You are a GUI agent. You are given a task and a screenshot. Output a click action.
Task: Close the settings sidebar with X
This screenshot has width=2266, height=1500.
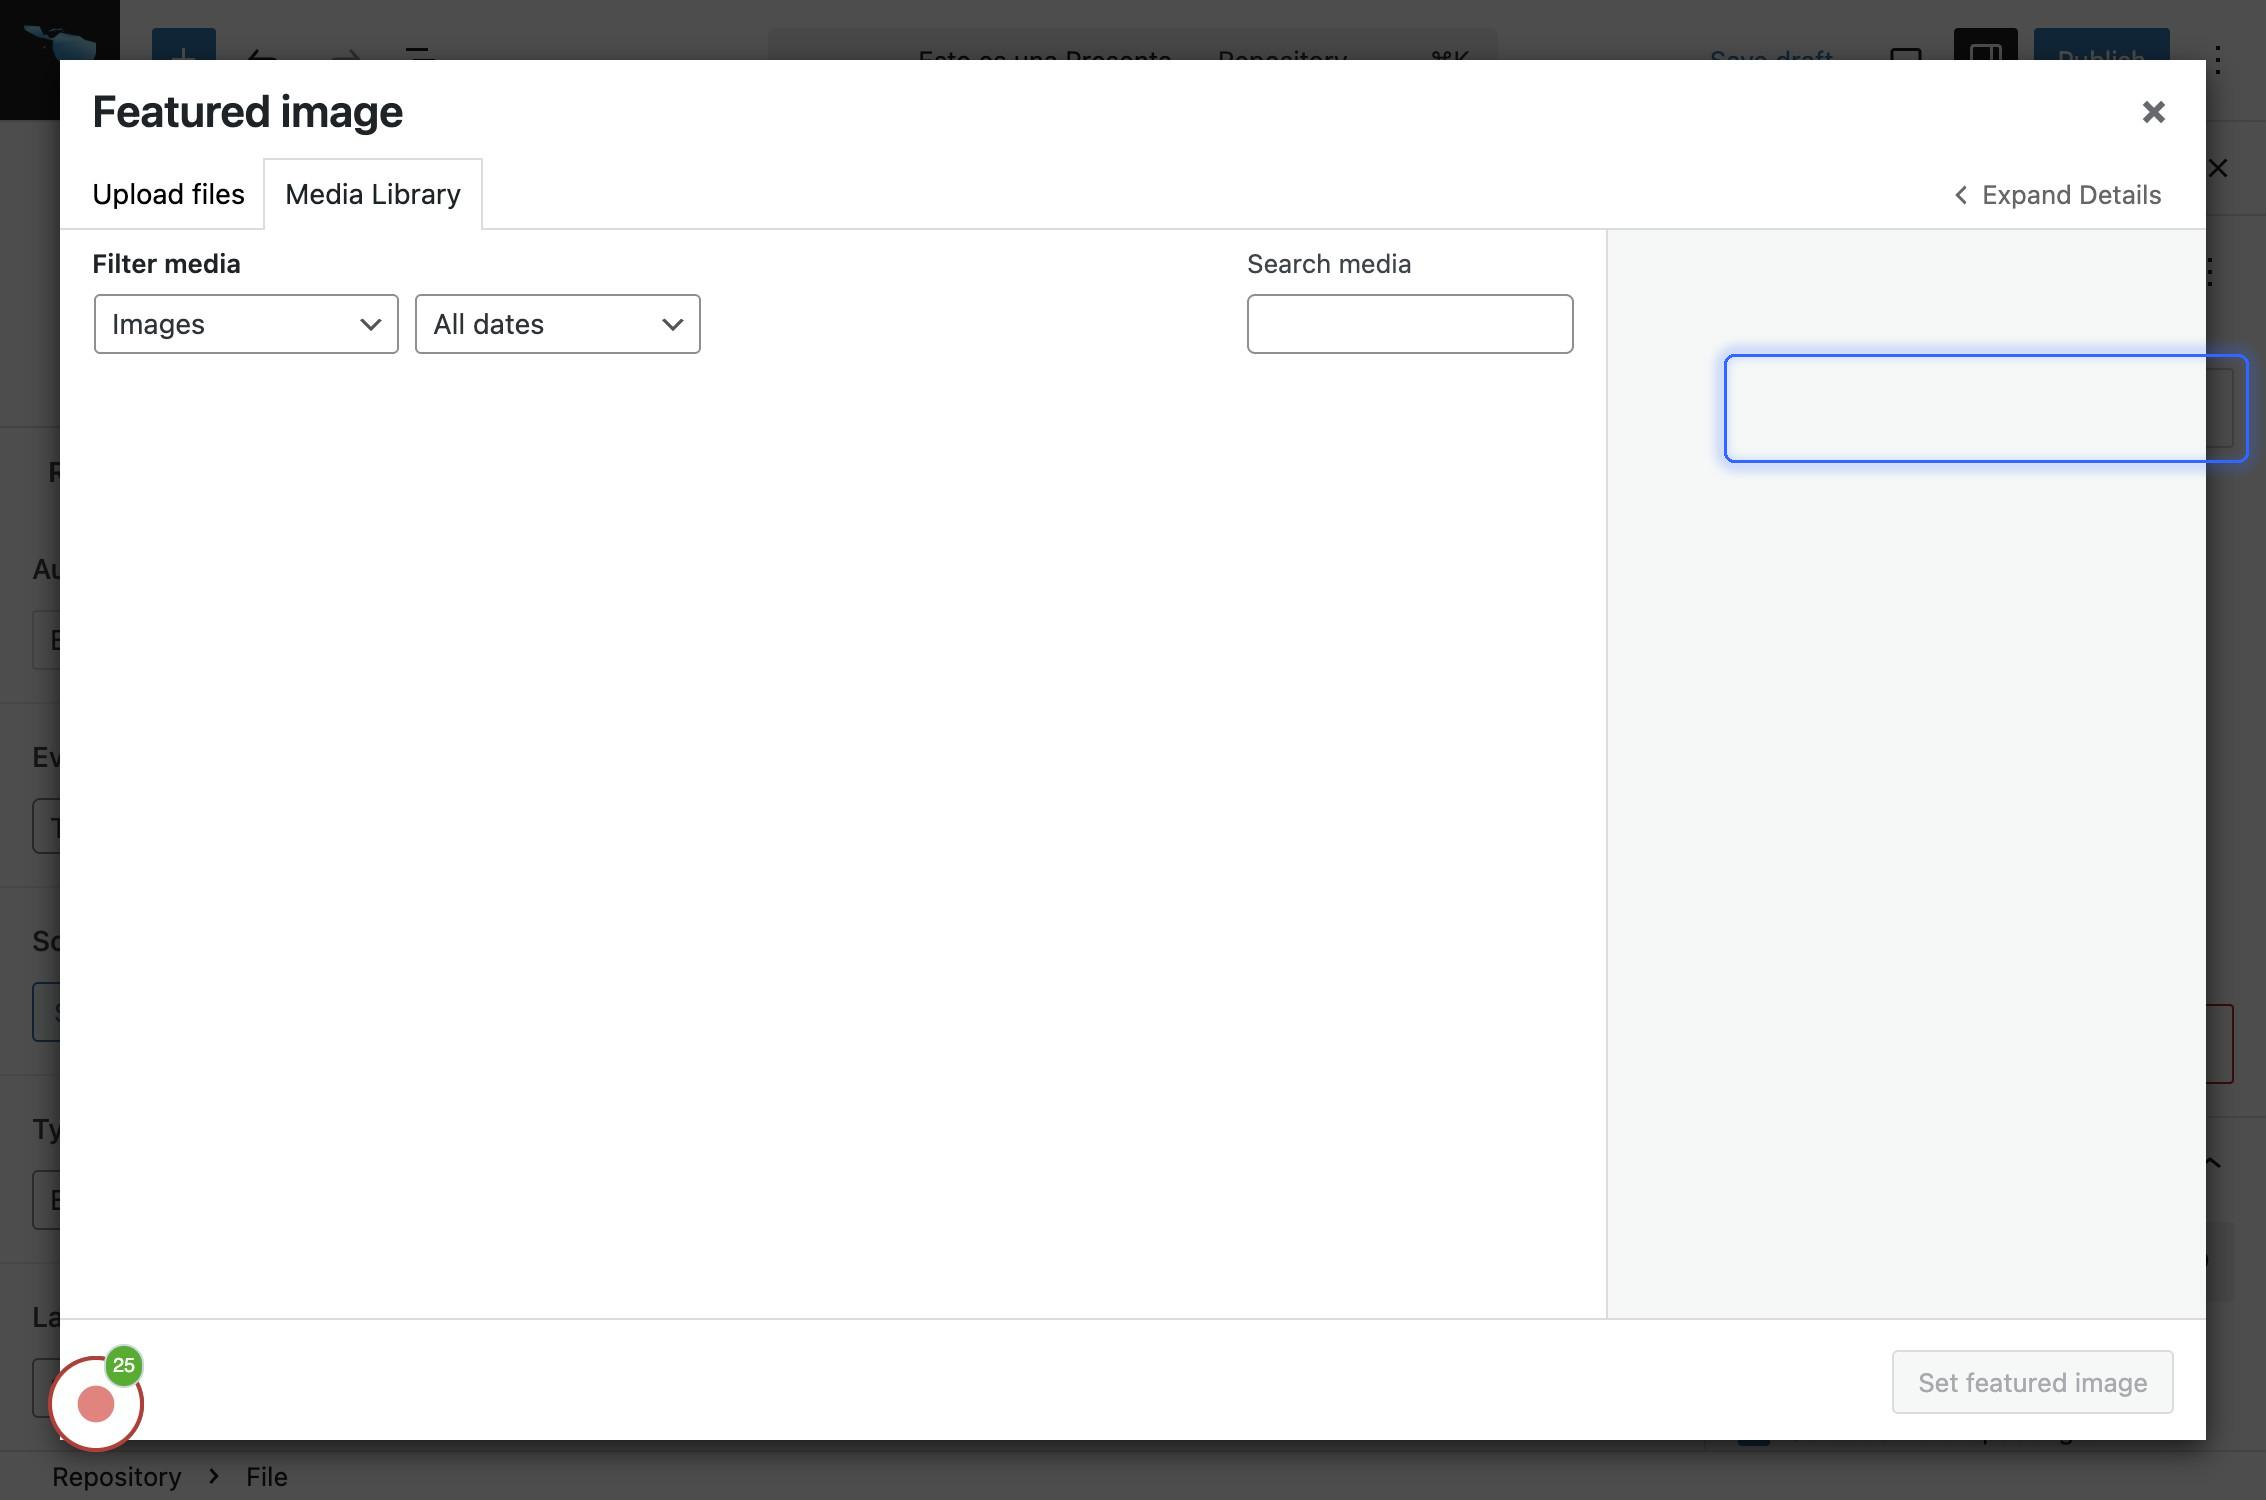2218,168
